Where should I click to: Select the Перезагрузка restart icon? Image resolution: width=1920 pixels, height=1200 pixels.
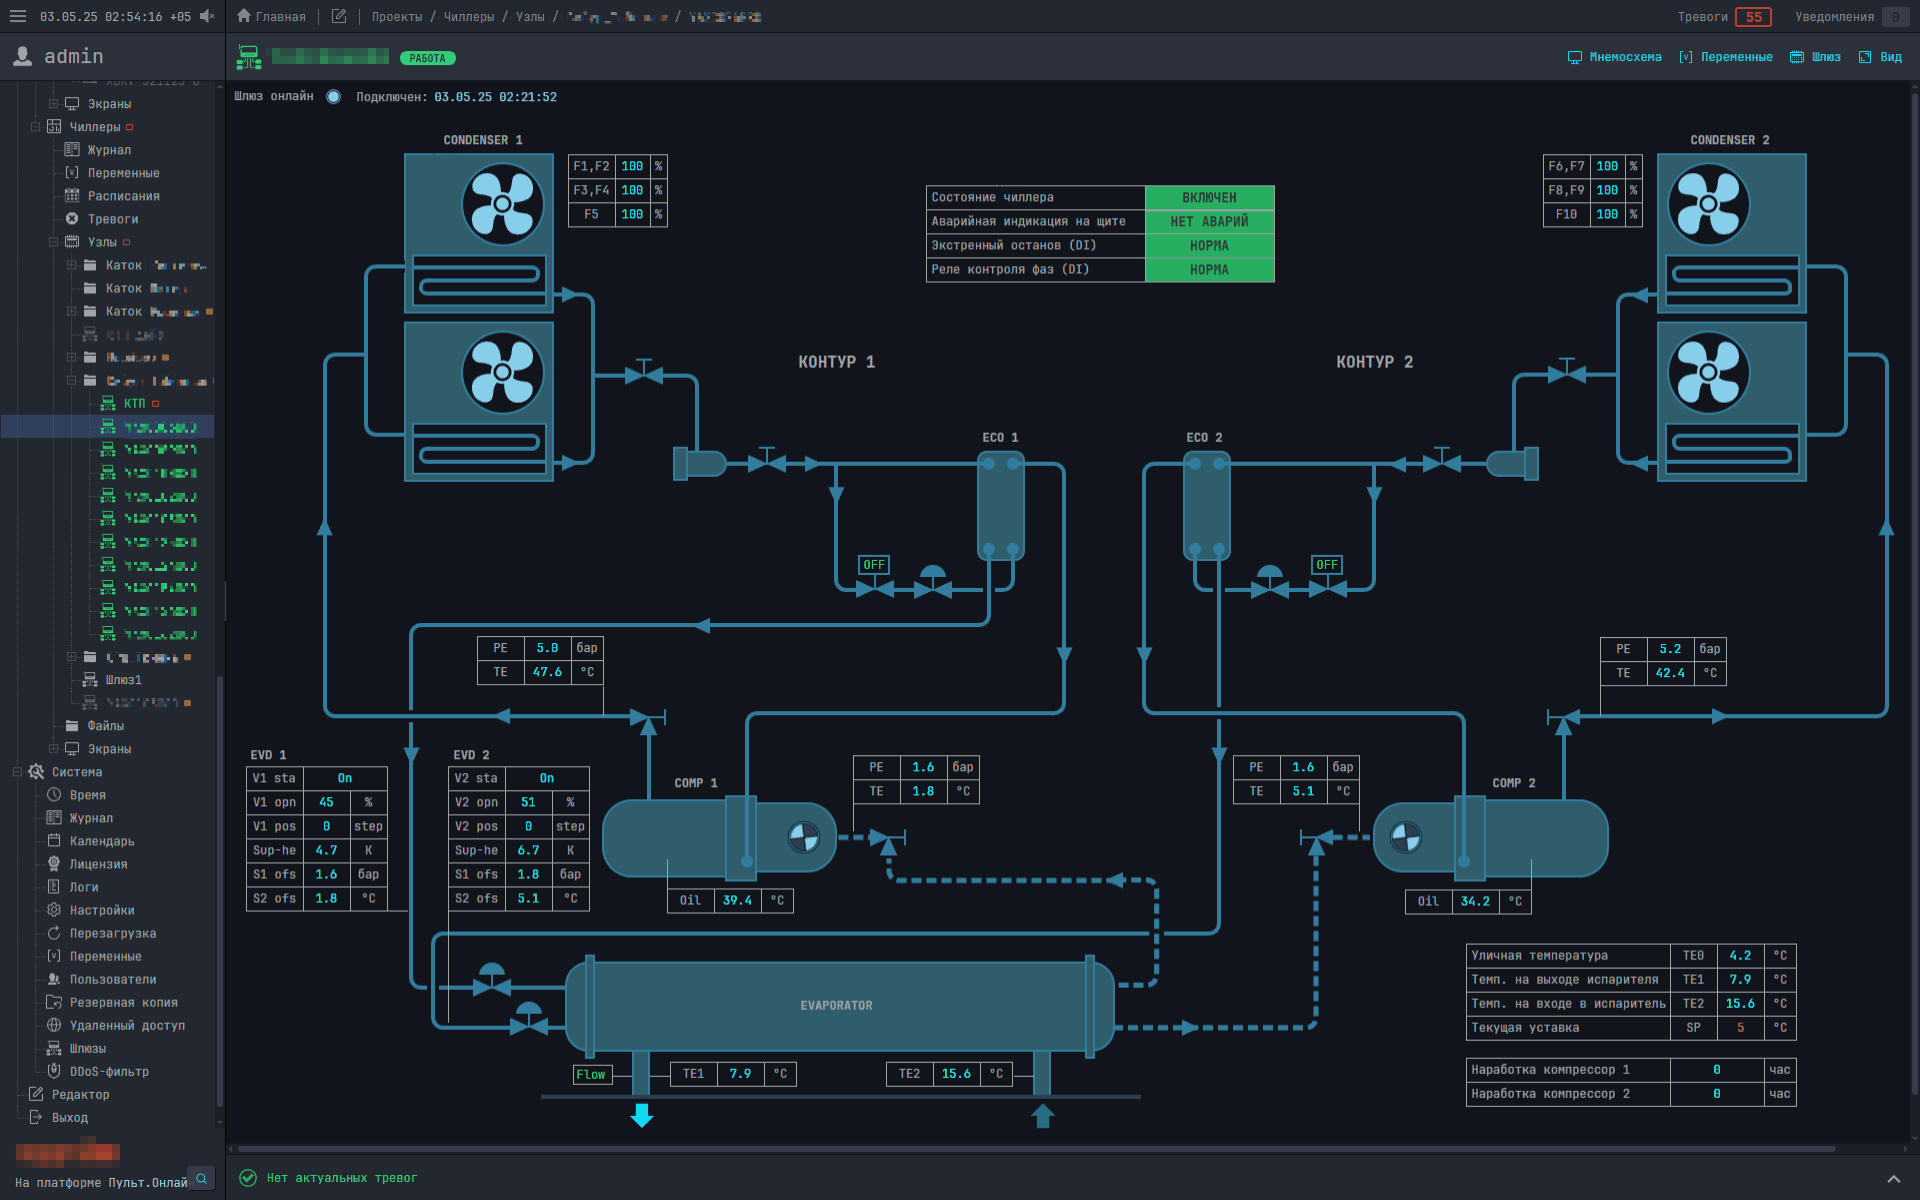[x=54, y=933]
